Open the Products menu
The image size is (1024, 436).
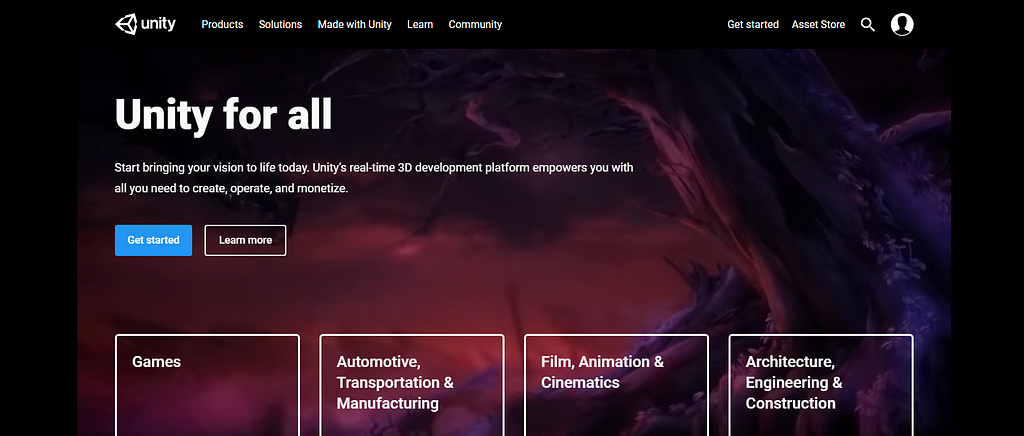click(x=222, y=25)
